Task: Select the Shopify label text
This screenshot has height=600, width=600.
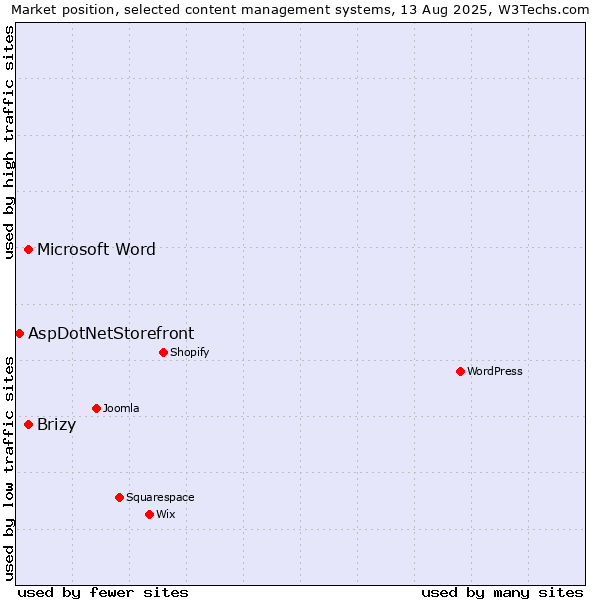Action: pos(189,352)
